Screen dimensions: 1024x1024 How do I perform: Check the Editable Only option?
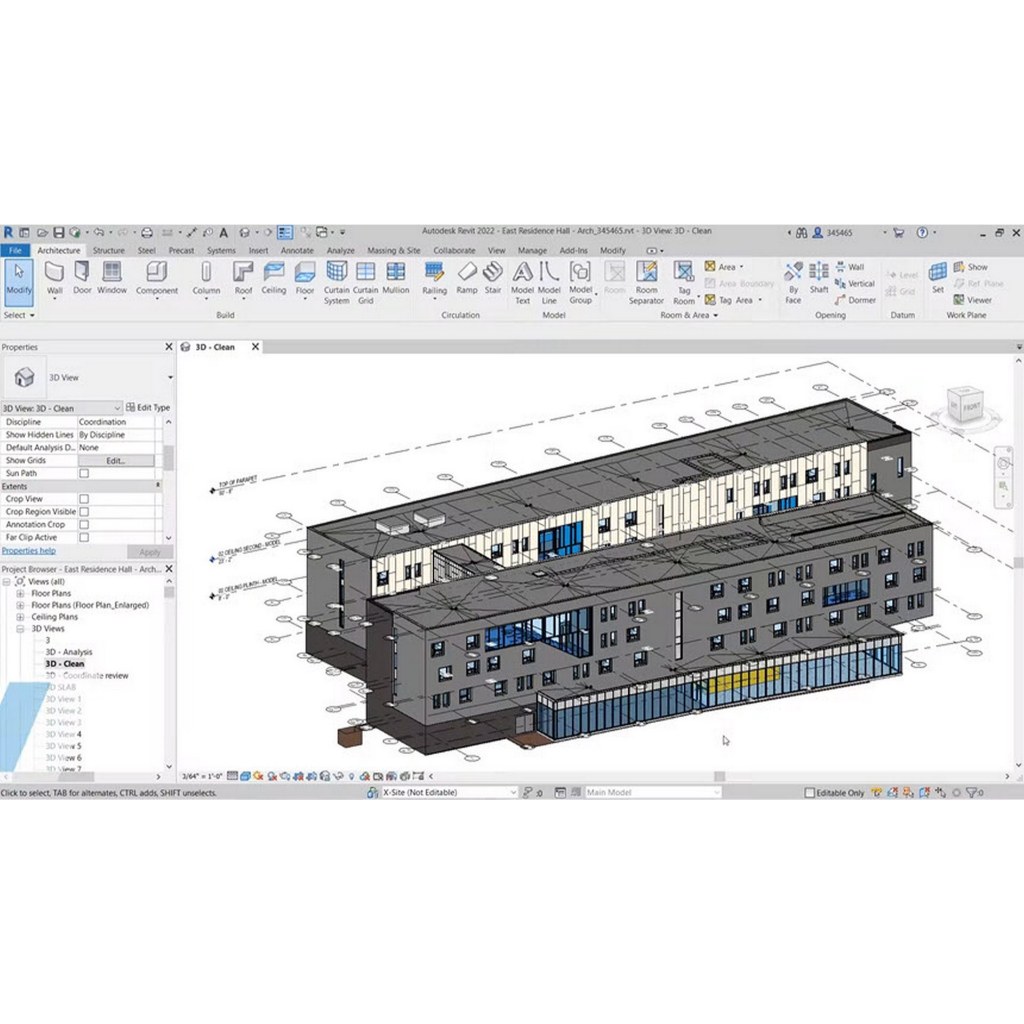point(810,793)
